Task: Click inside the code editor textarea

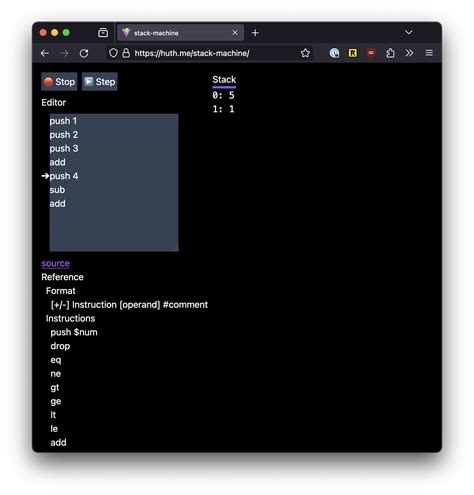Action: pos(114,182)
